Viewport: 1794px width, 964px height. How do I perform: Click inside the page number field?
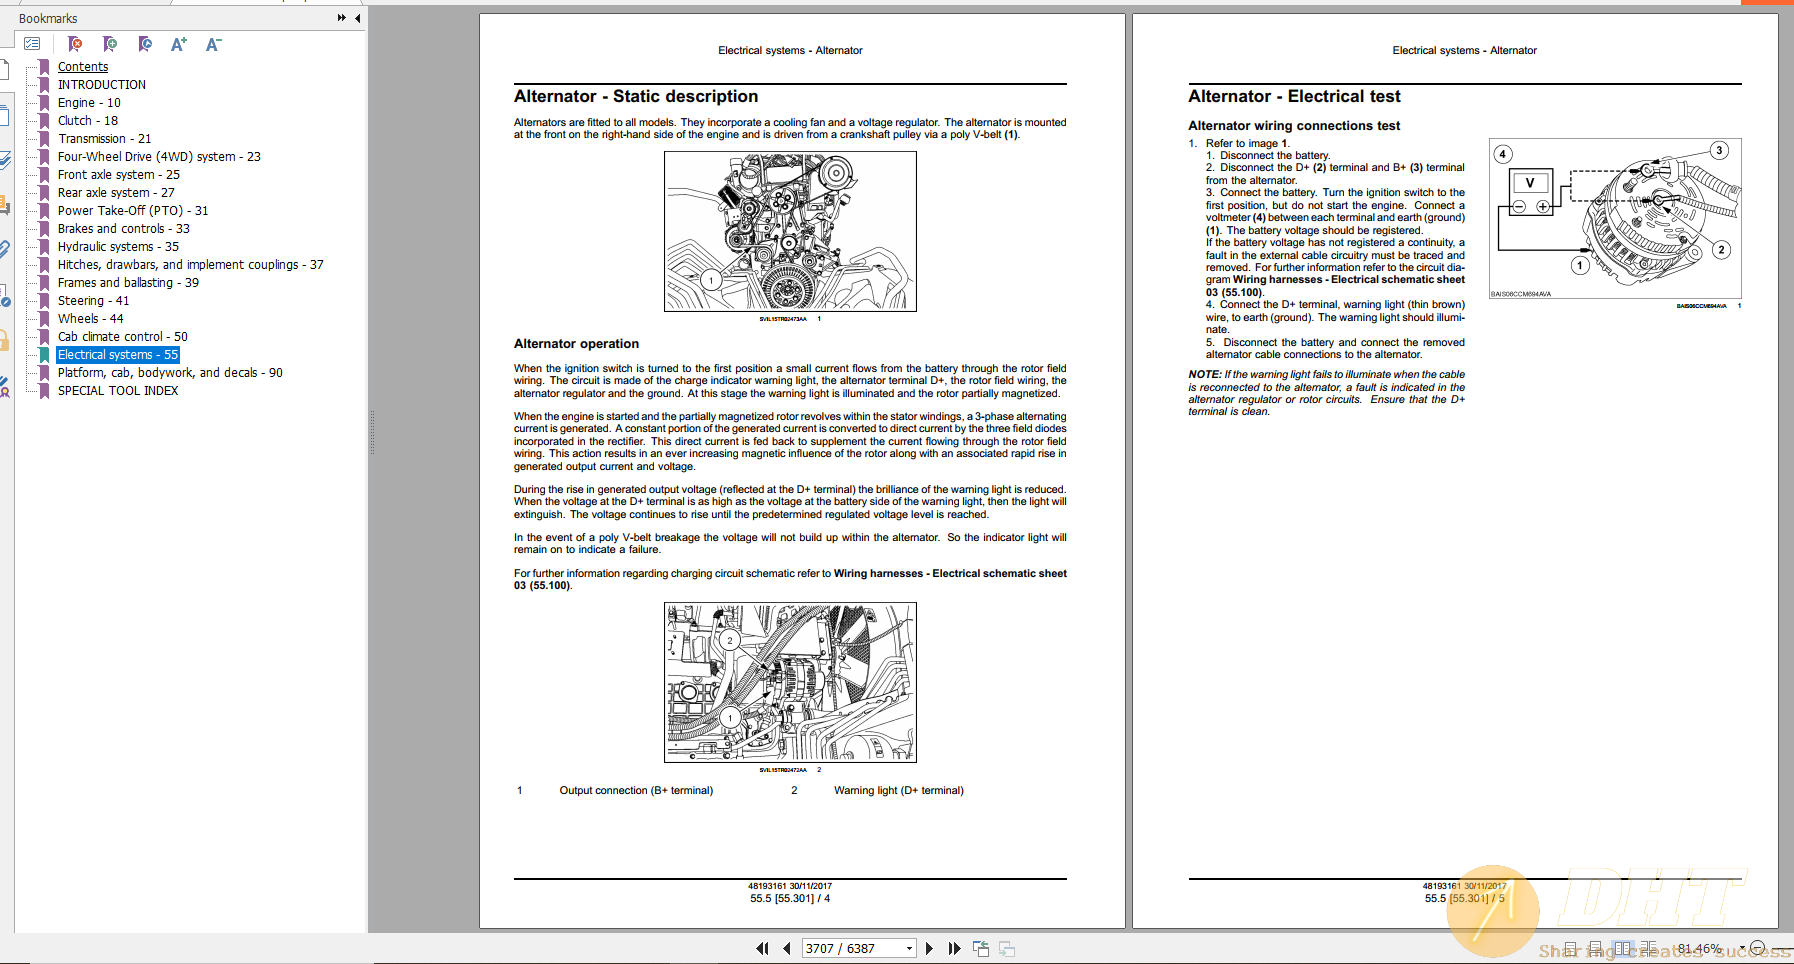click(x=850, y=948)
